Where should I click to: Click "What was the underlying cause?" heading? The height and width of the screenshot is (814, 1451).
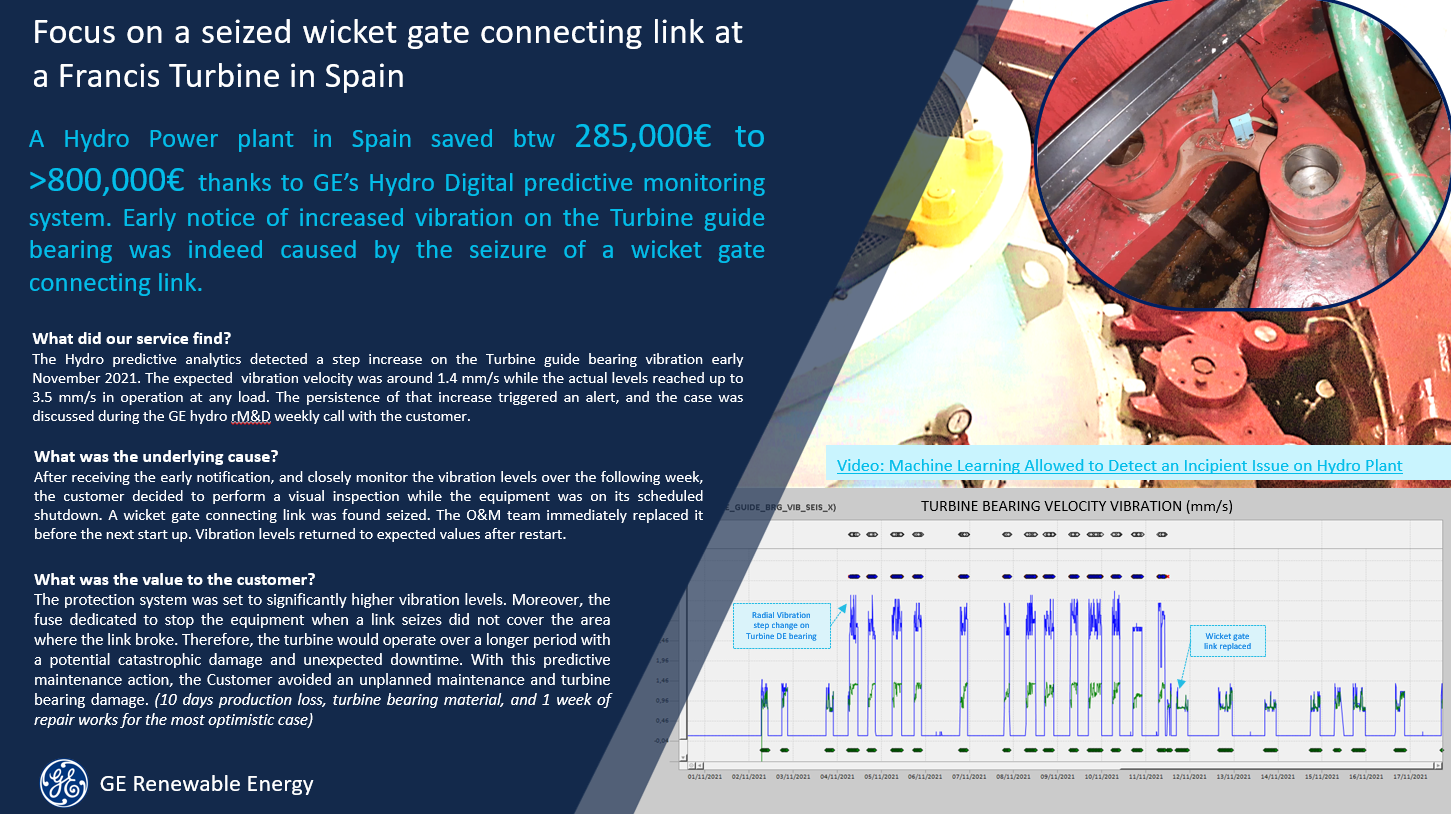coord(156,457)
